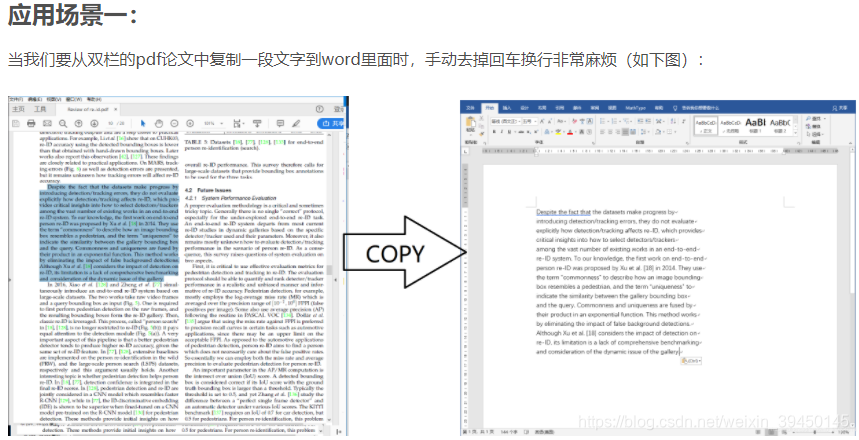Open the 工具 tab in PDF reader
859x440 pixels.
[x=40, y=109]
